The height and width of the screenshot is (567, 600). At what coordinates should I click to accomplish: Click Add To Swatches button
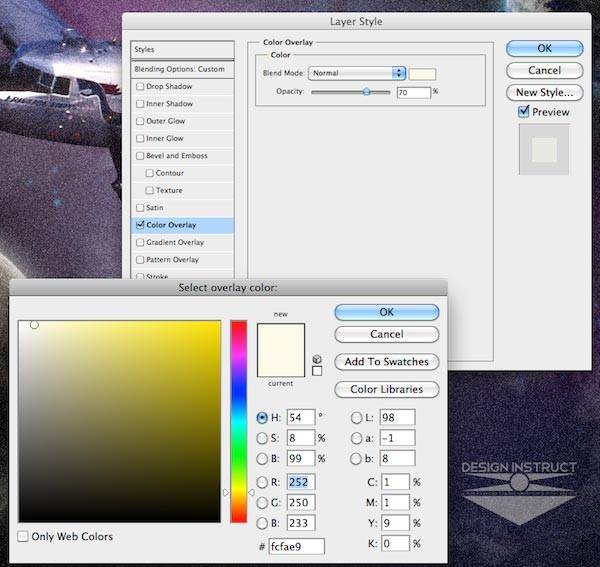[x=386, y=362]
